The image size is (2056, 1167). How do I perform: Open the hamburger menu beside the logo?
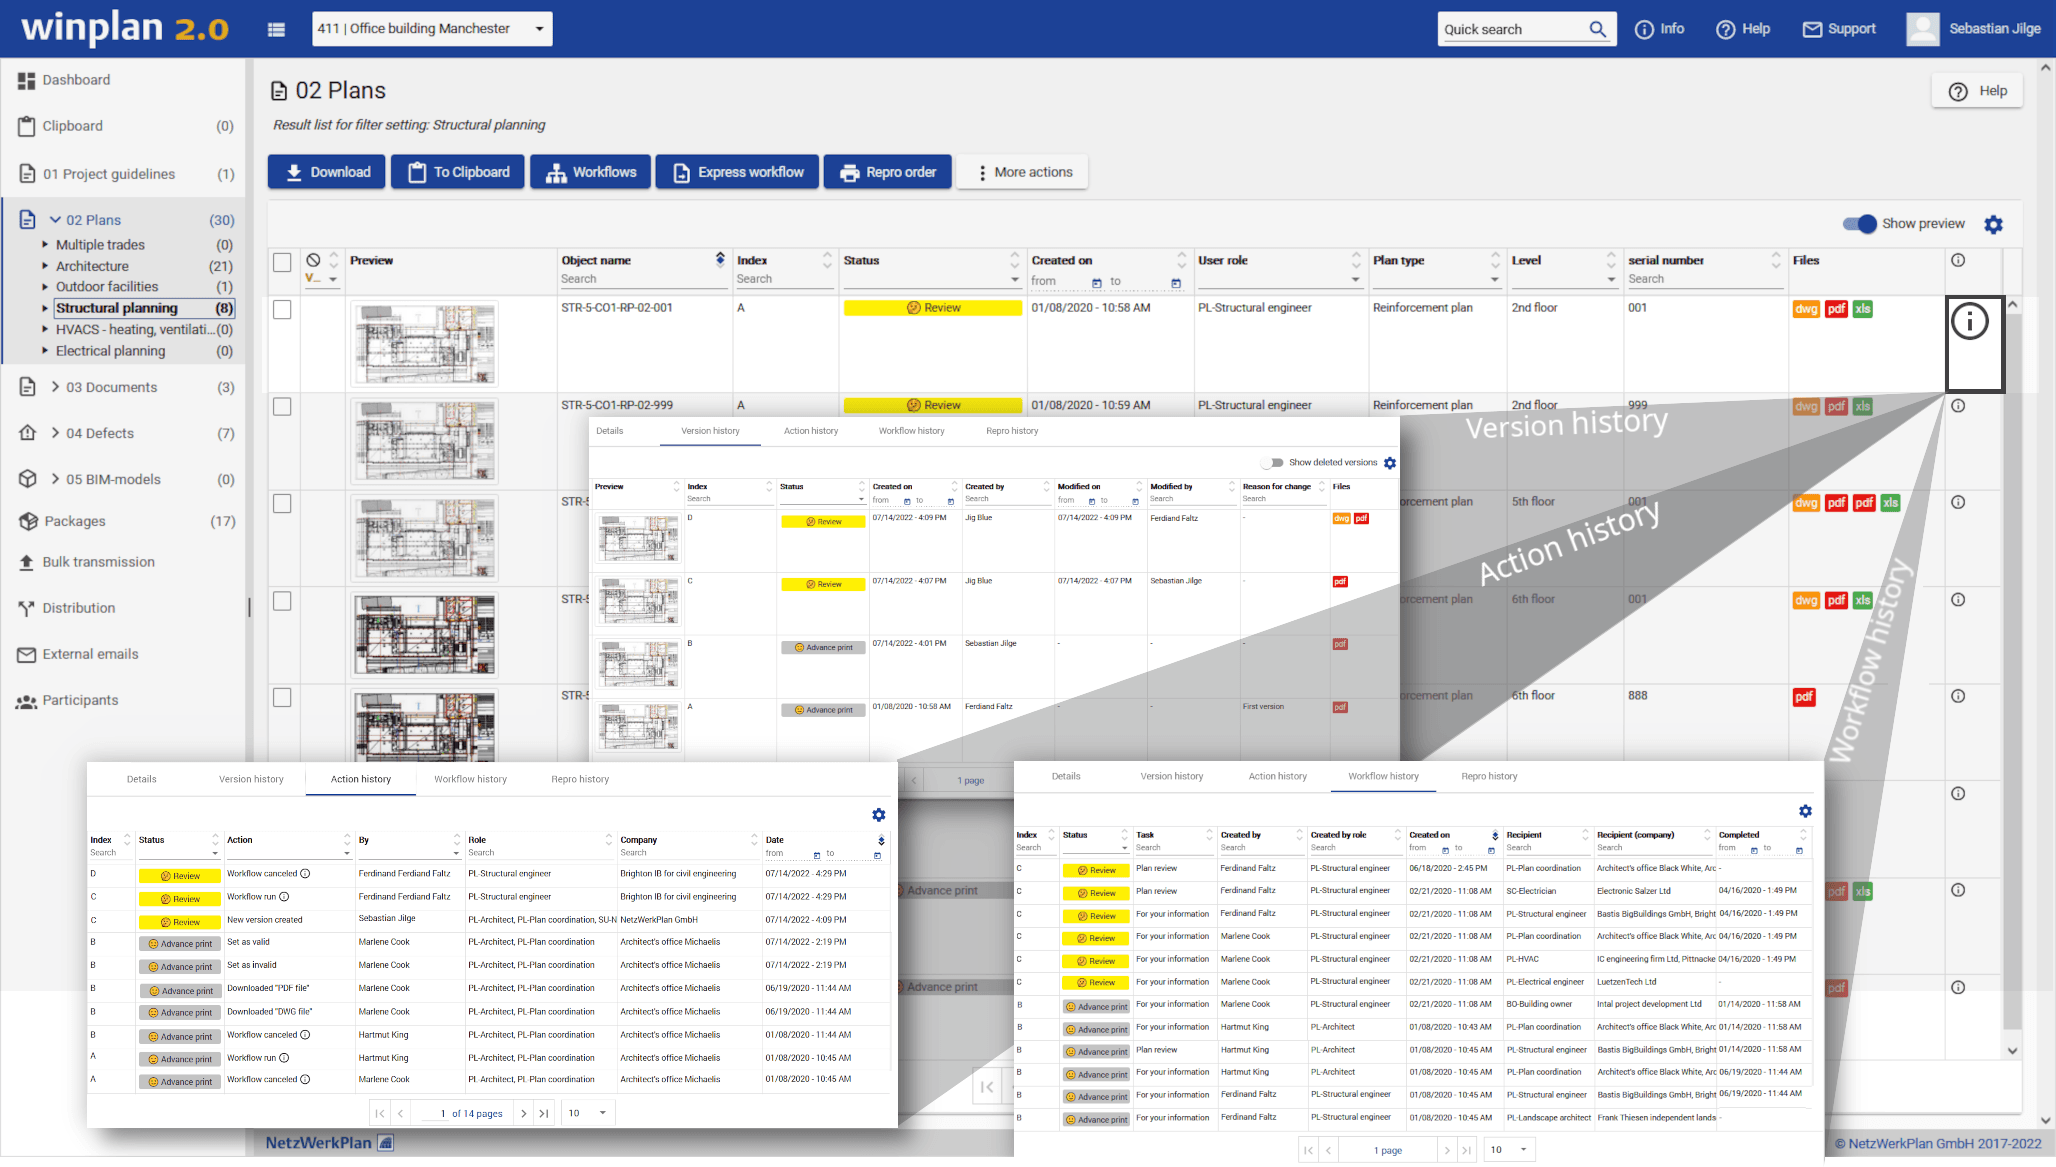(277, 29)
